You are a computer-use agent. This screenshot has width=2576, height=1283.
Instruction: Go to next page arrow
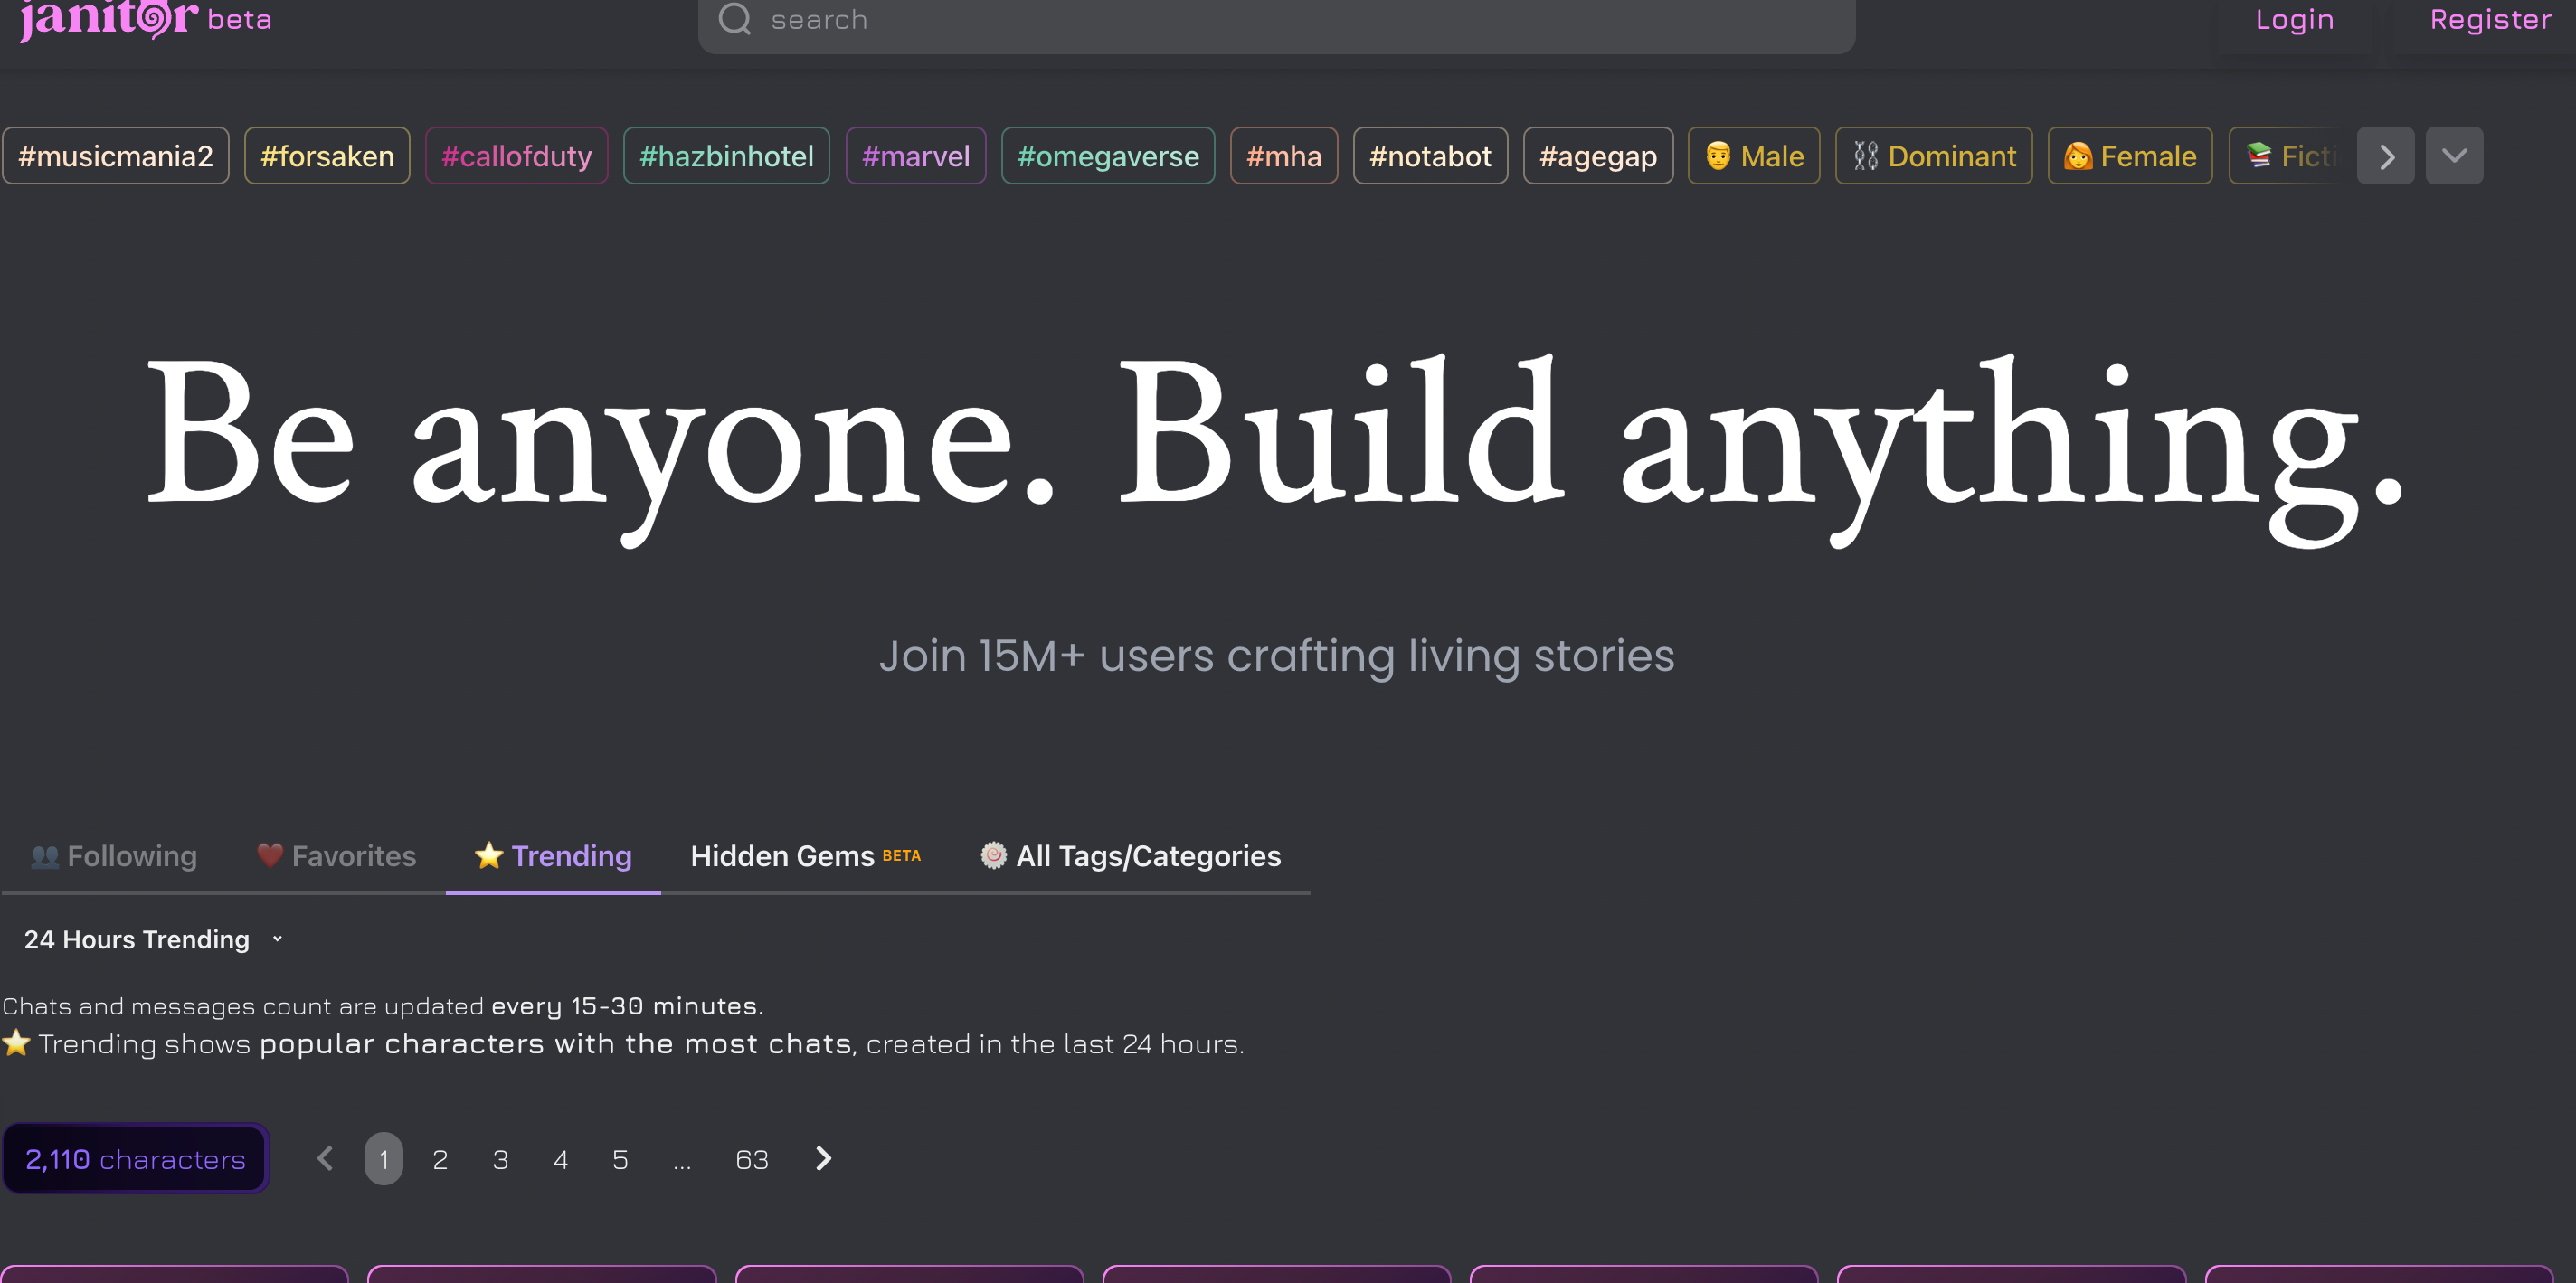pyautogui.click(x=823, y=1158)
